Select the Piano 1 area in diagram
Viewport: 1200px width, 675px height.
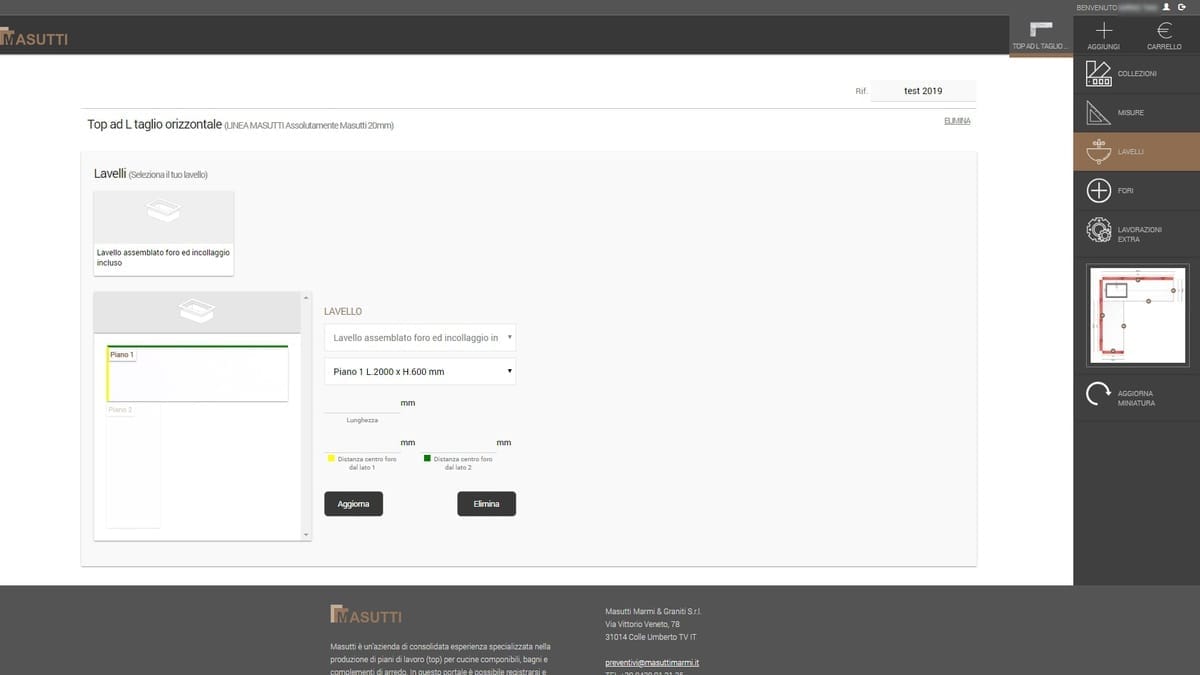click(197, 374)
